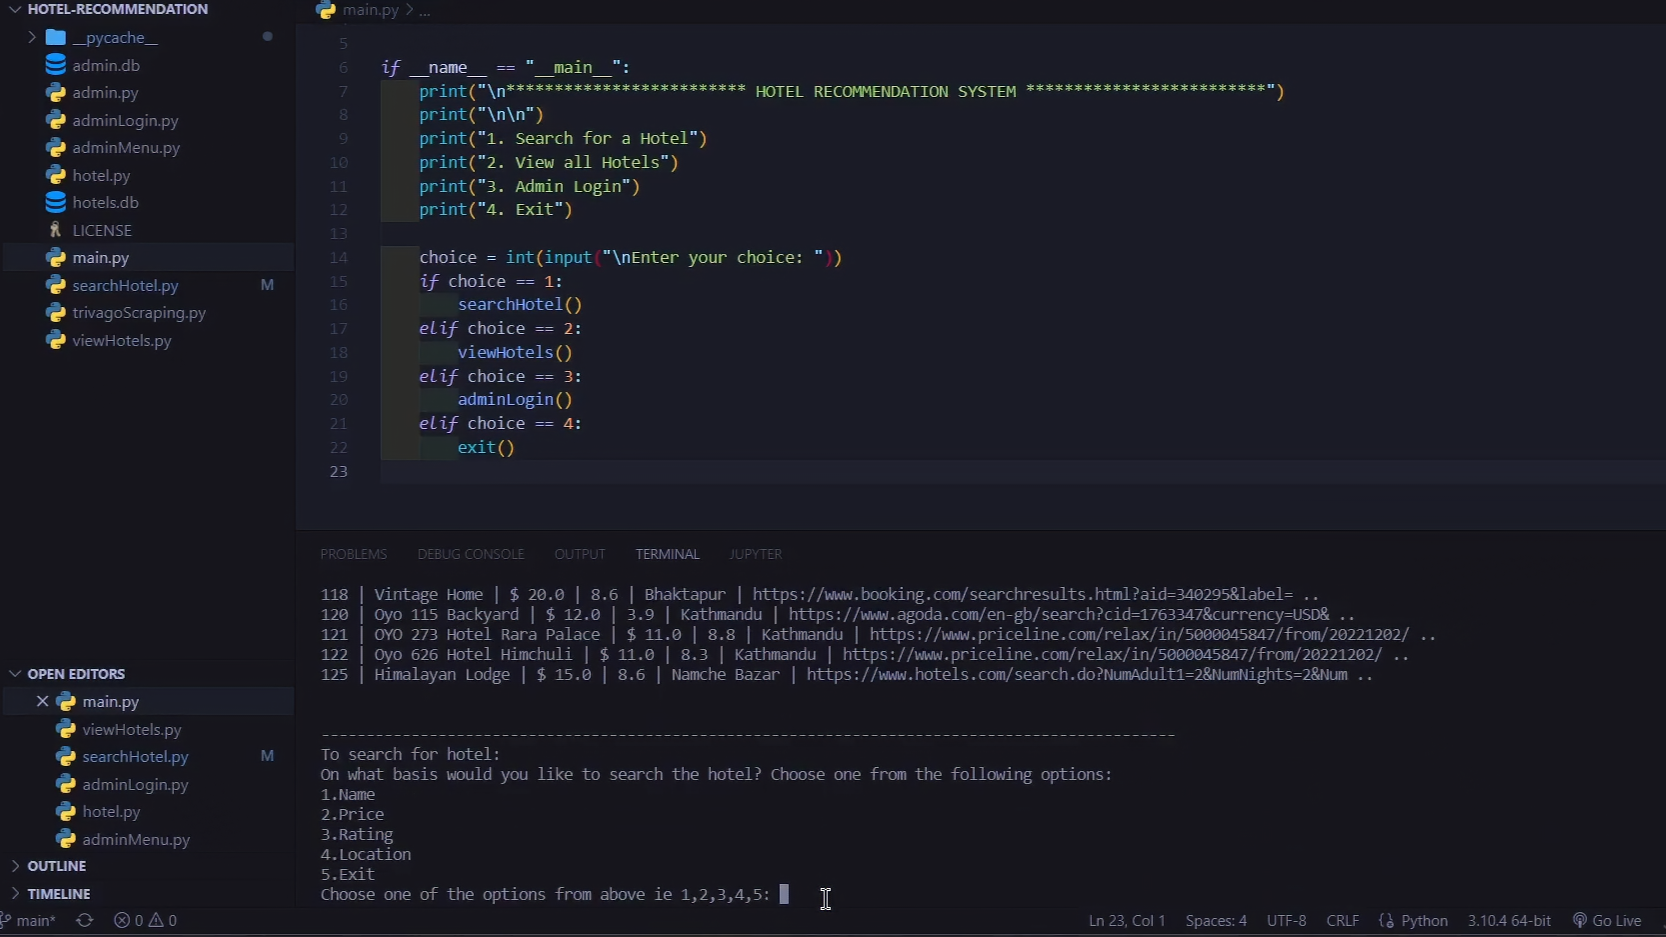Expand the __pycache__ folder chevron
Viewport: 1666px width, 937px height.
tap(32, 37)
